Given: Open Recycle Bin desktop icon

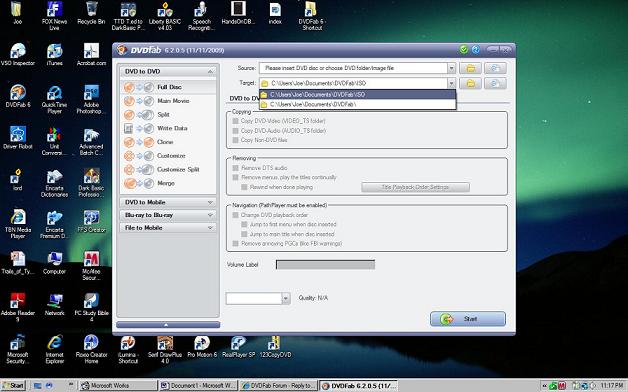Looking at the screenshot, I should (91, 13).
